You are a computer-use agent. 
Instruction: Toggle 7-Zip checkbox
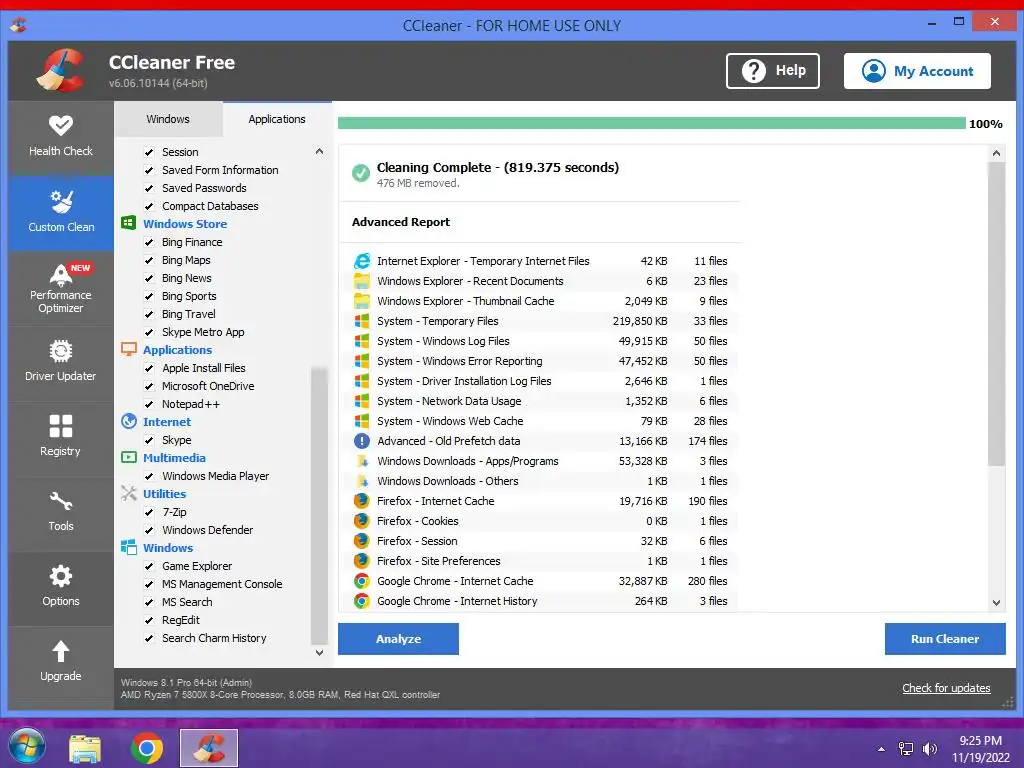coord(149,512)
